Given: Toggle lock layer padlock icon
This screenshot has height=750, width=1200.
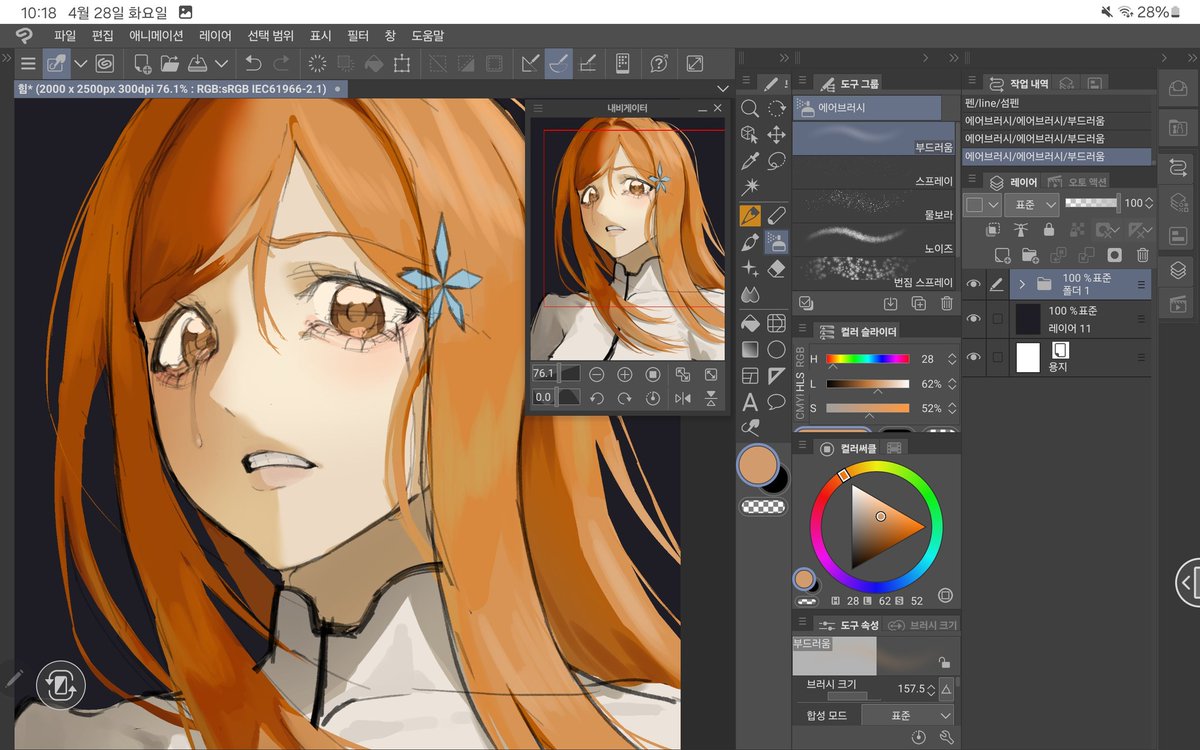Looking at the screenshot, I should (x=1048, y=229).
